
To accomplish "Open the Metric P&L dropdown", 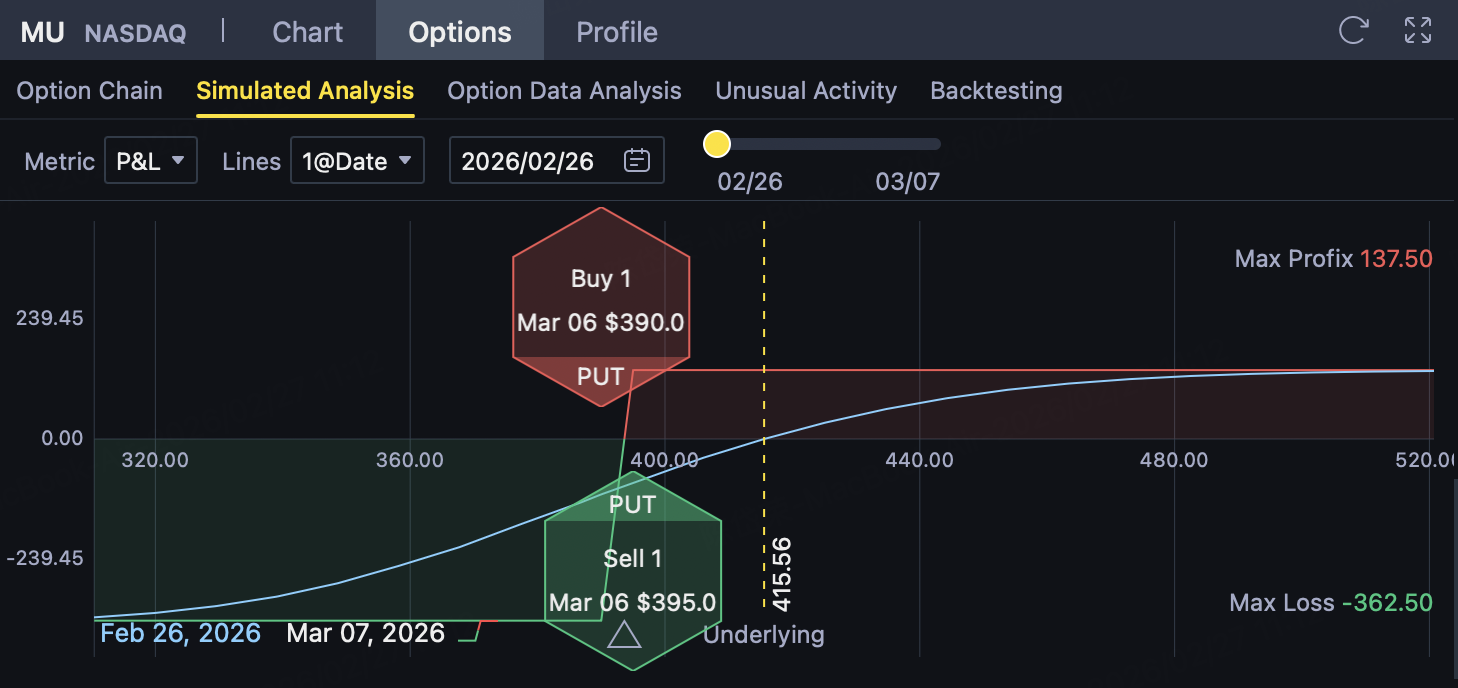I will pyautogui.click(x=151, y=160).
